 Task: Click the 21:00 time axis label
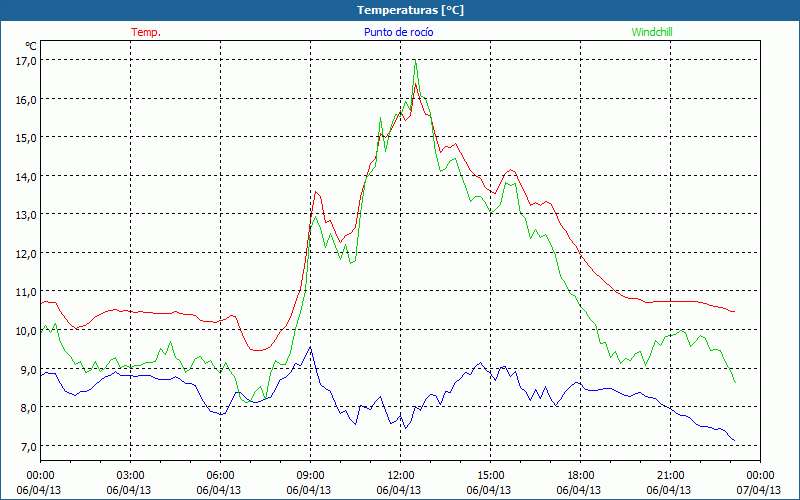[x=670, y=476]
